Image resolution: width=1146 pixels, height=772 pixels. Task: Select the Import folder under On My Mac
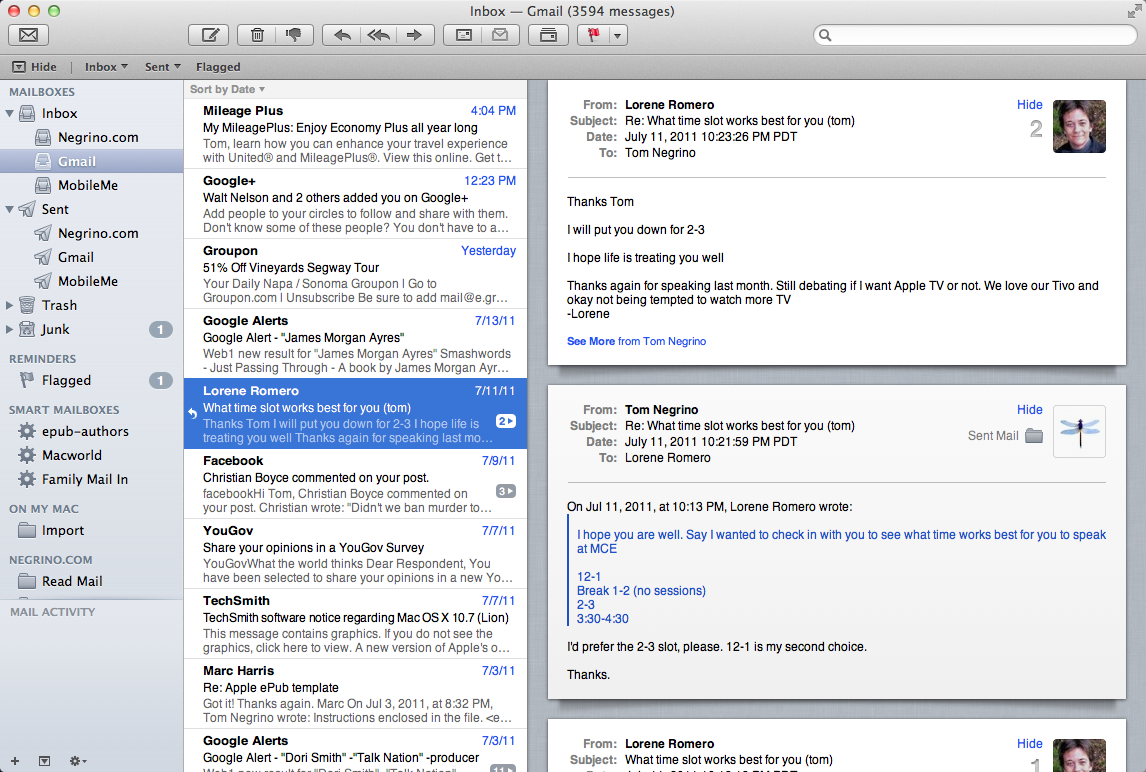(x=91, y=530)
